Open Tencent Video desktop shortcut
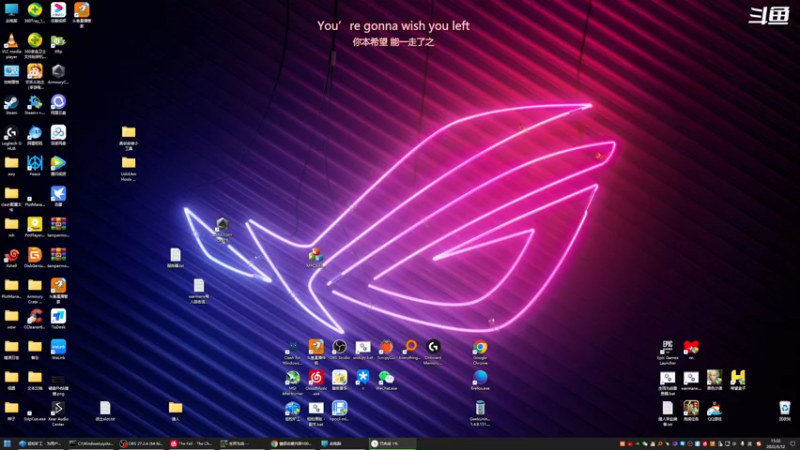 click(x=58, y=166)
